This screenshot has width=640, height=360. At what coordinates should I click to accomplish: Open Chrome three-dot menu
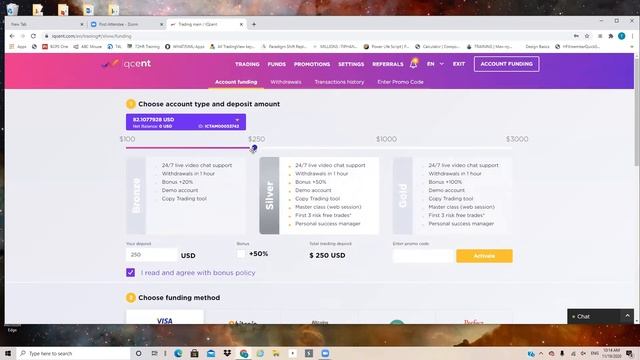click(x=632, y=36)
